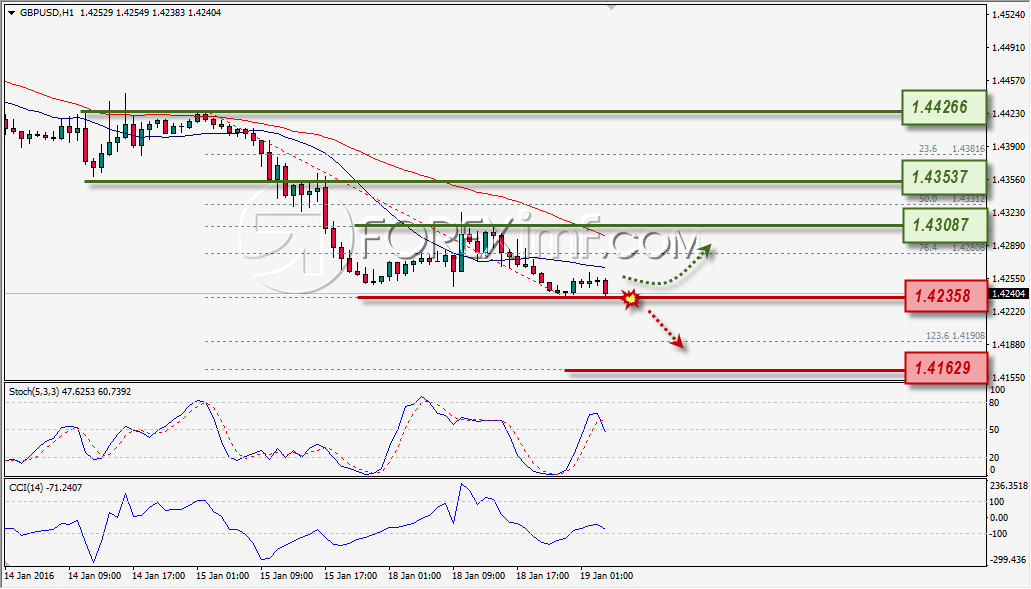Click the time axis label 18 Jan 09:00
Screen dimensions: 1031x589
pyautogui.click(x=479, y=576)
